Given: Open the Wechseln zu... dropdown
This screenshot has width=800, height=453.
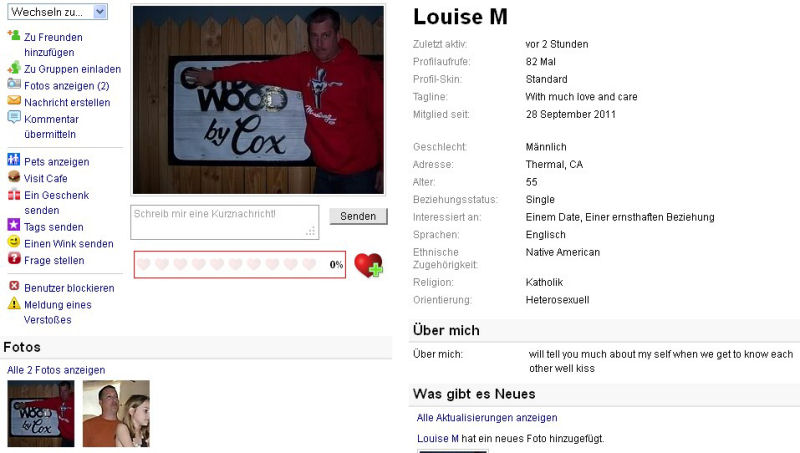Looking at the screenshot, I should [57, 12].
